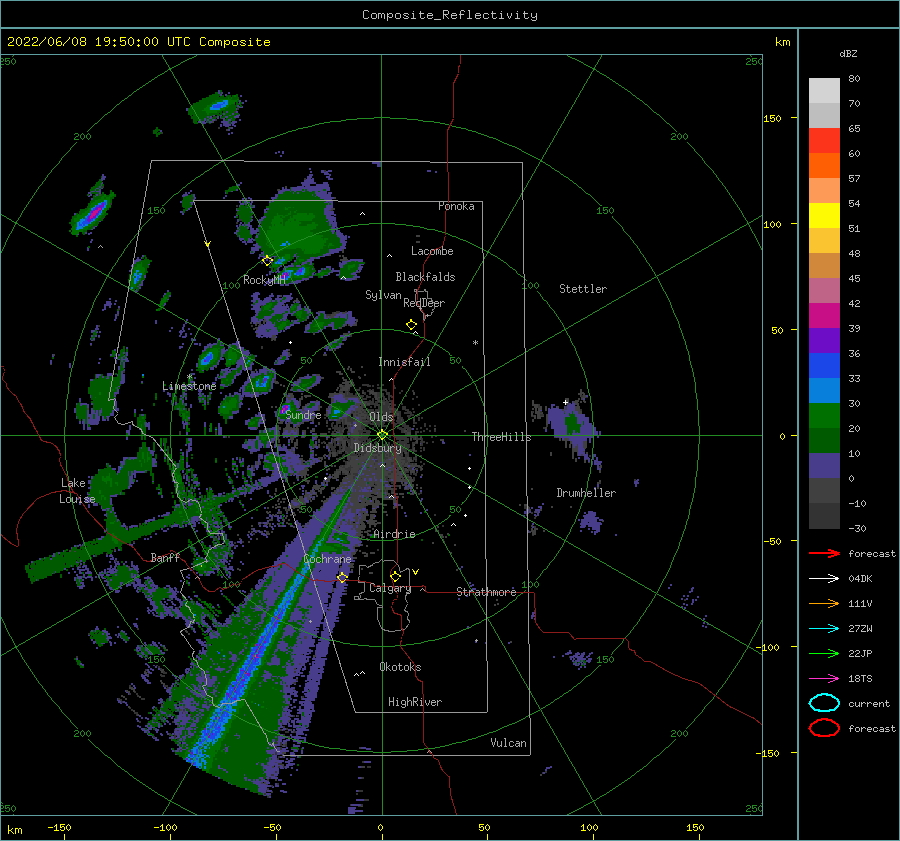Click the 57 value in dBZ scale
The width and height of the screenshot is (900, 841).
click(854, 179)
